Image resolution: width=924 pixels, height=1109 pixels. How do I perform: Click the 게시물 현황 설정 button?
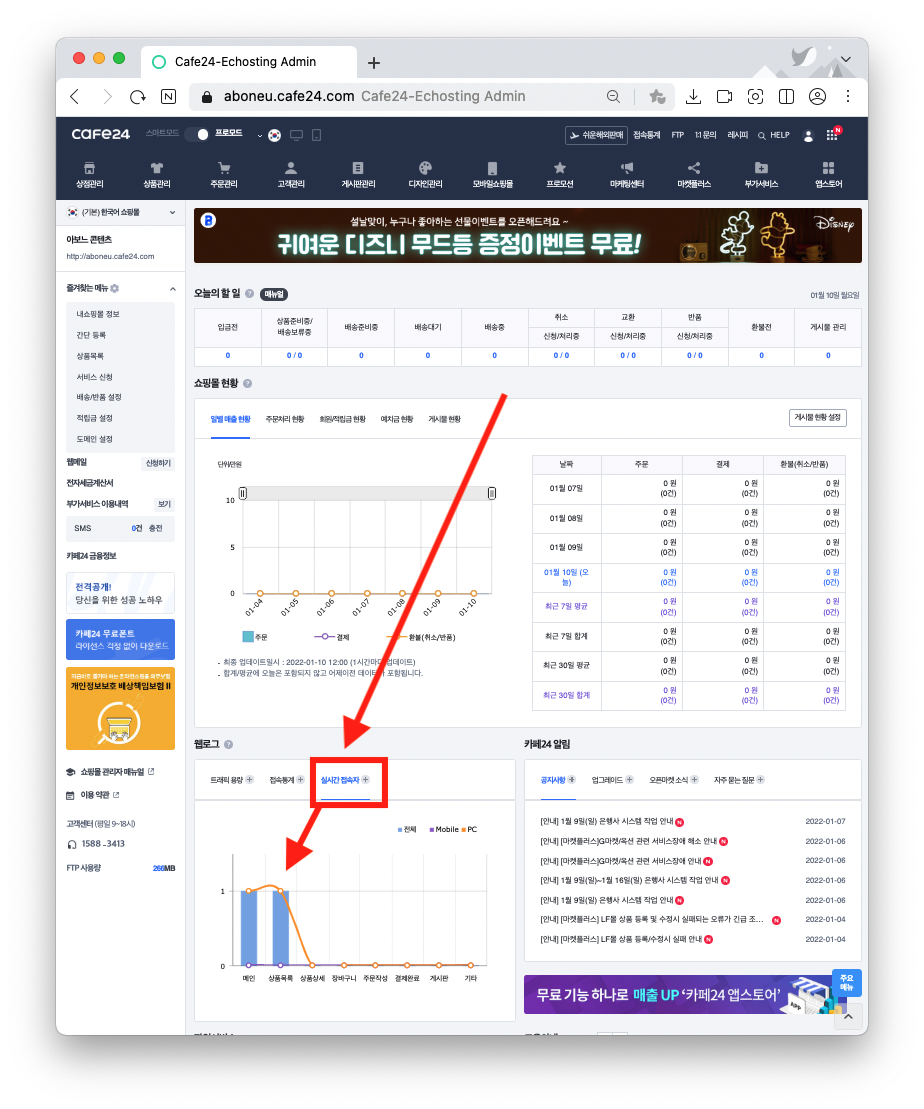pos(817,418)
